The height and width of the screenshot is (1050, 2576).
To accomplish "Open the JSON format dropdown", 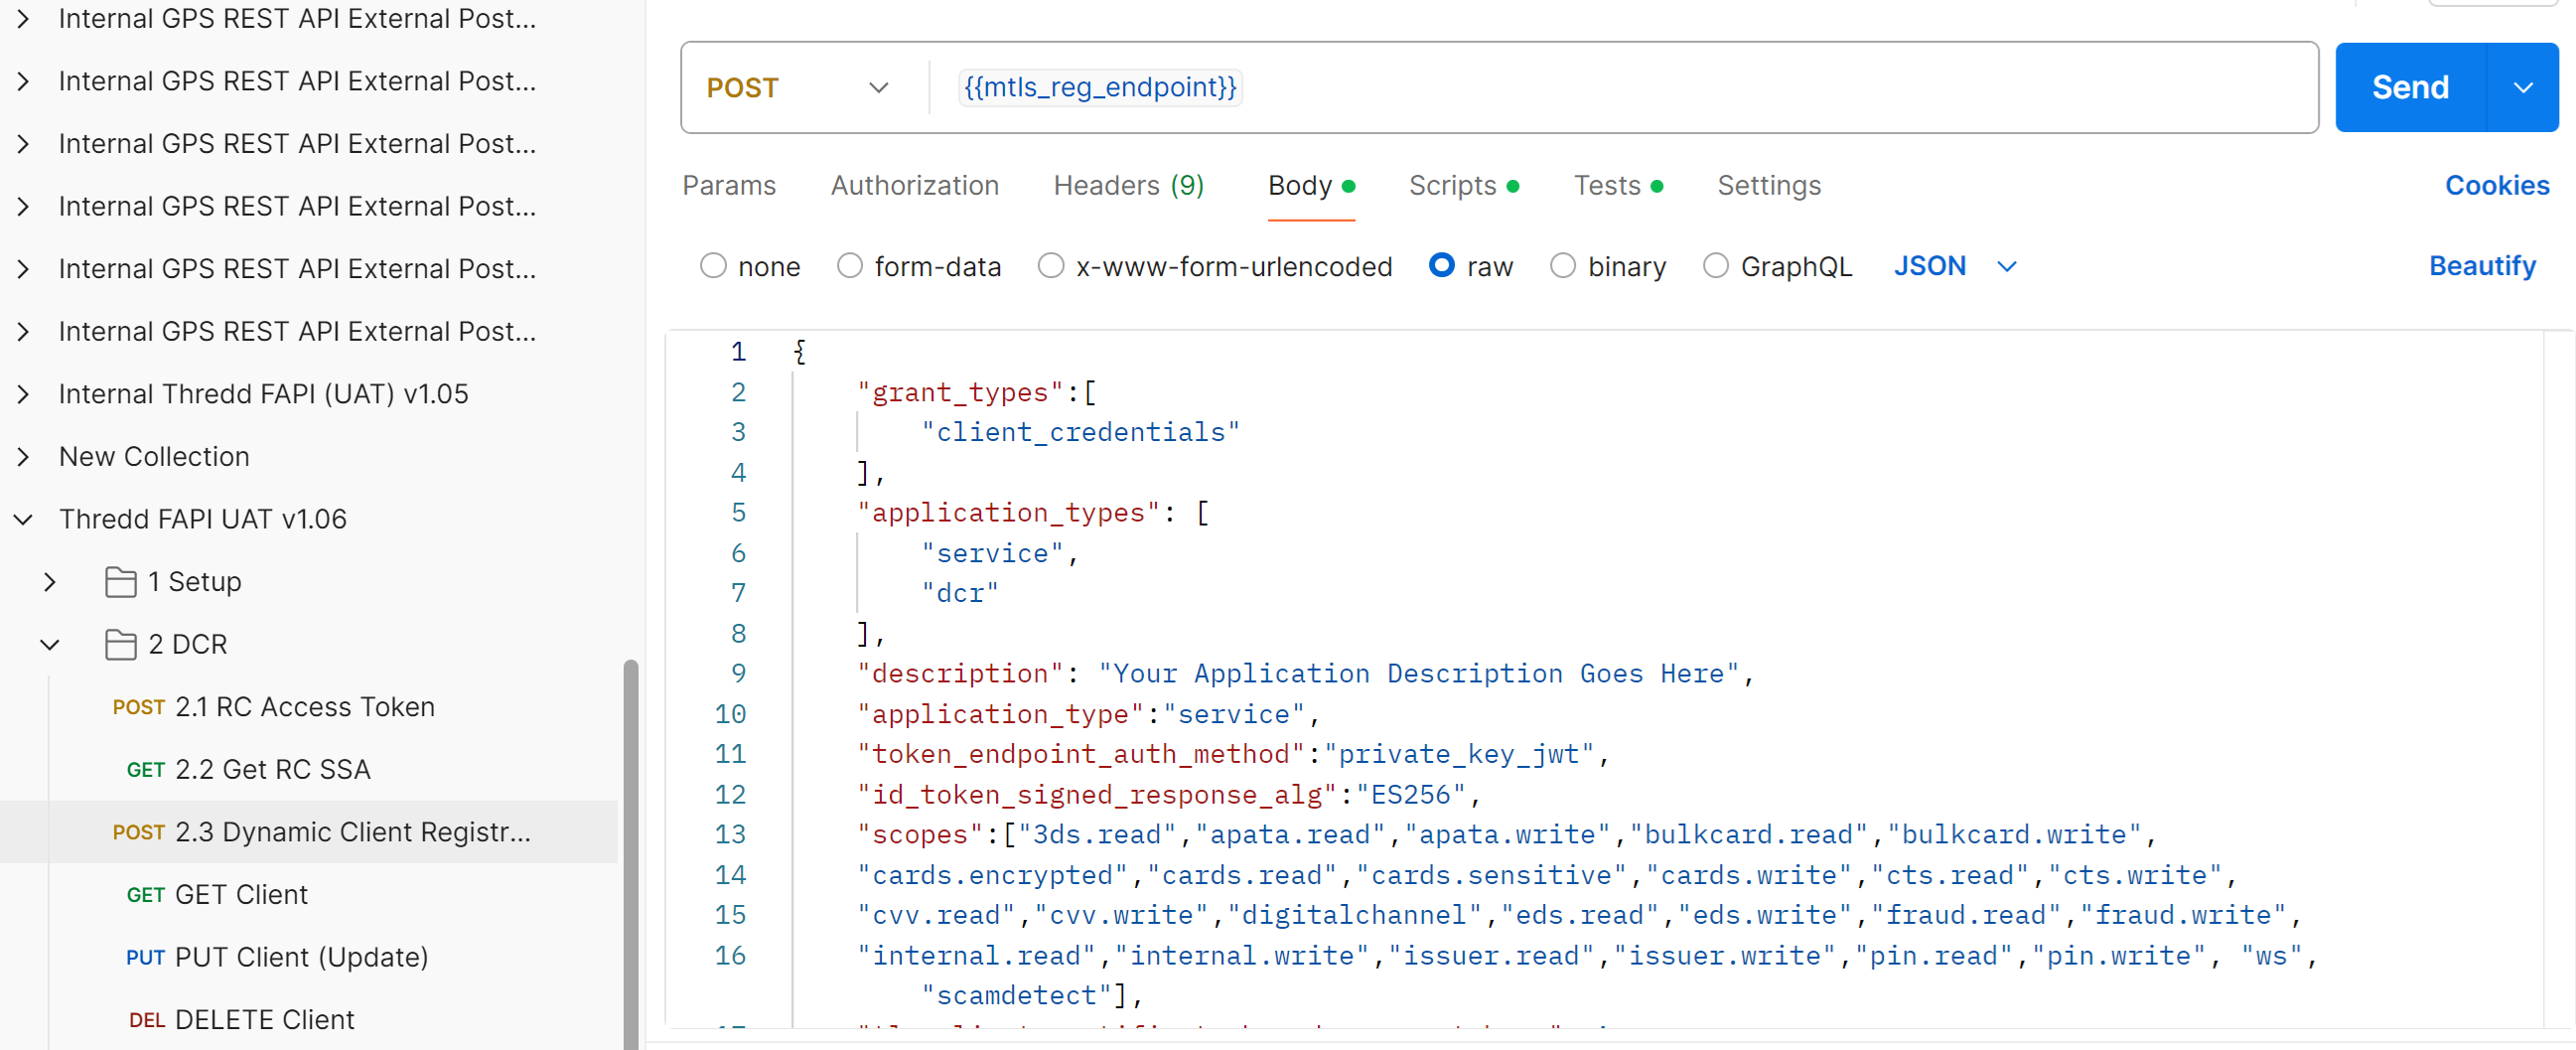I will click(x=1955, y=266).
